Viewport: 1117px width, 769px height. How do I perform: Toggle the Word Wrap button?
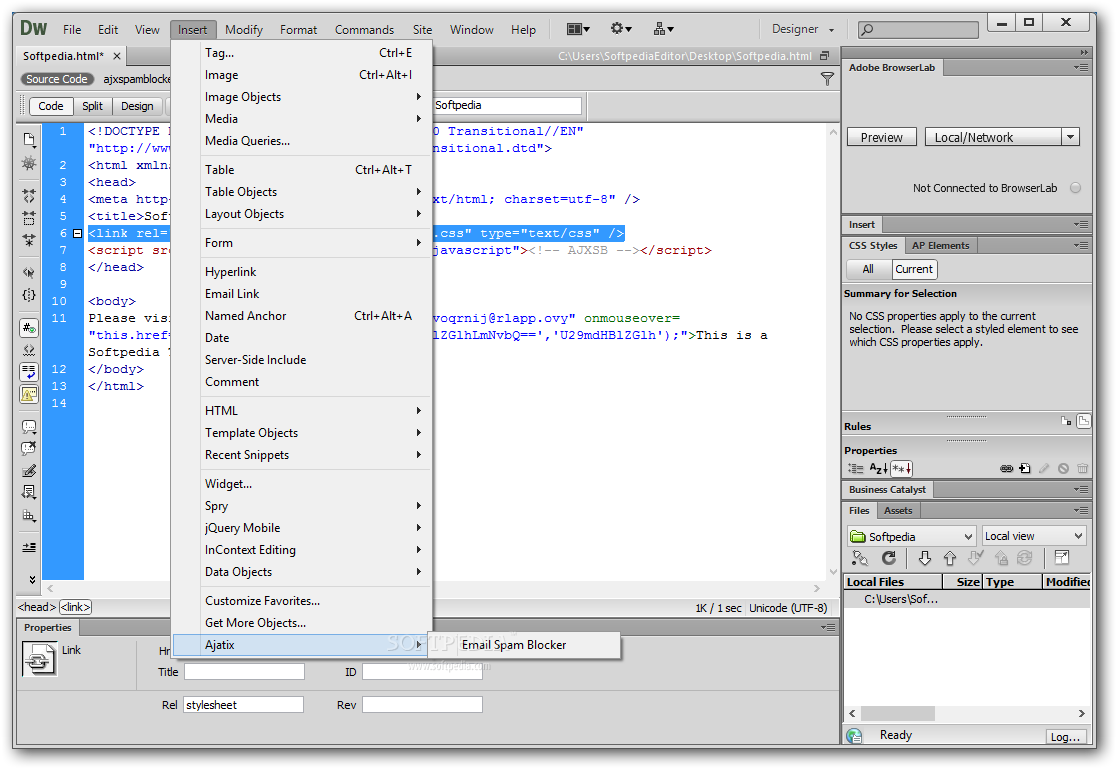(28, 371)
